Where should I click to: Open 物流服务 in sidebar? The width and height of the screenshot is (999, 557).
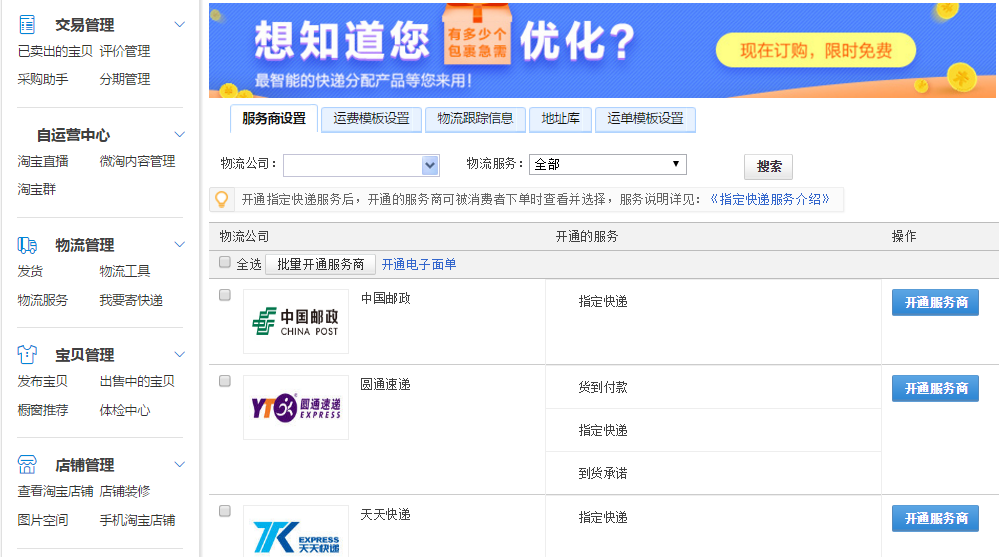tap(43, 300)
